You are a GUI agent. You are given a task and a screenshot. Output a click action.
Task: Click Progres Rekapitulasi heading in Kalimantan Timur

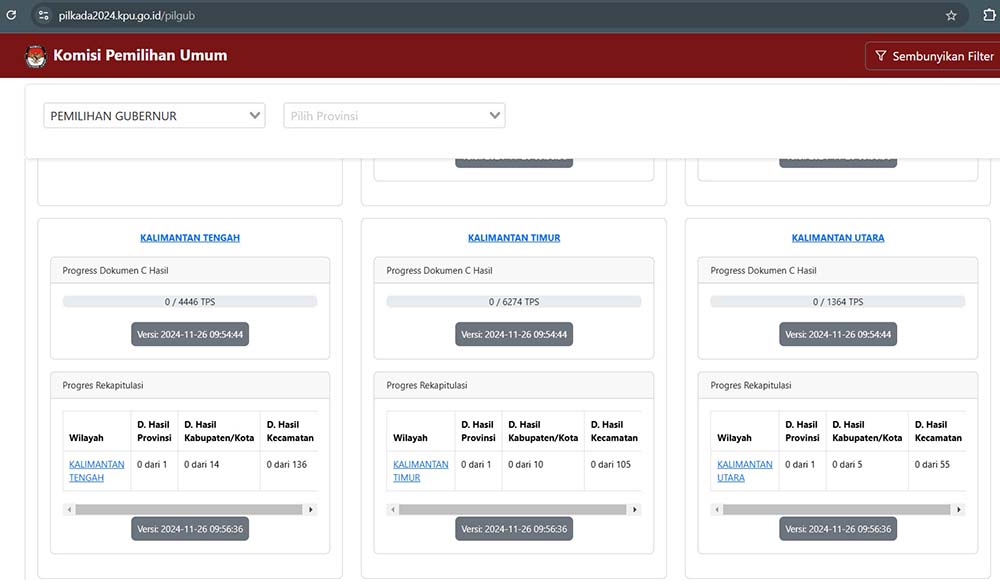tap(427, 385)
